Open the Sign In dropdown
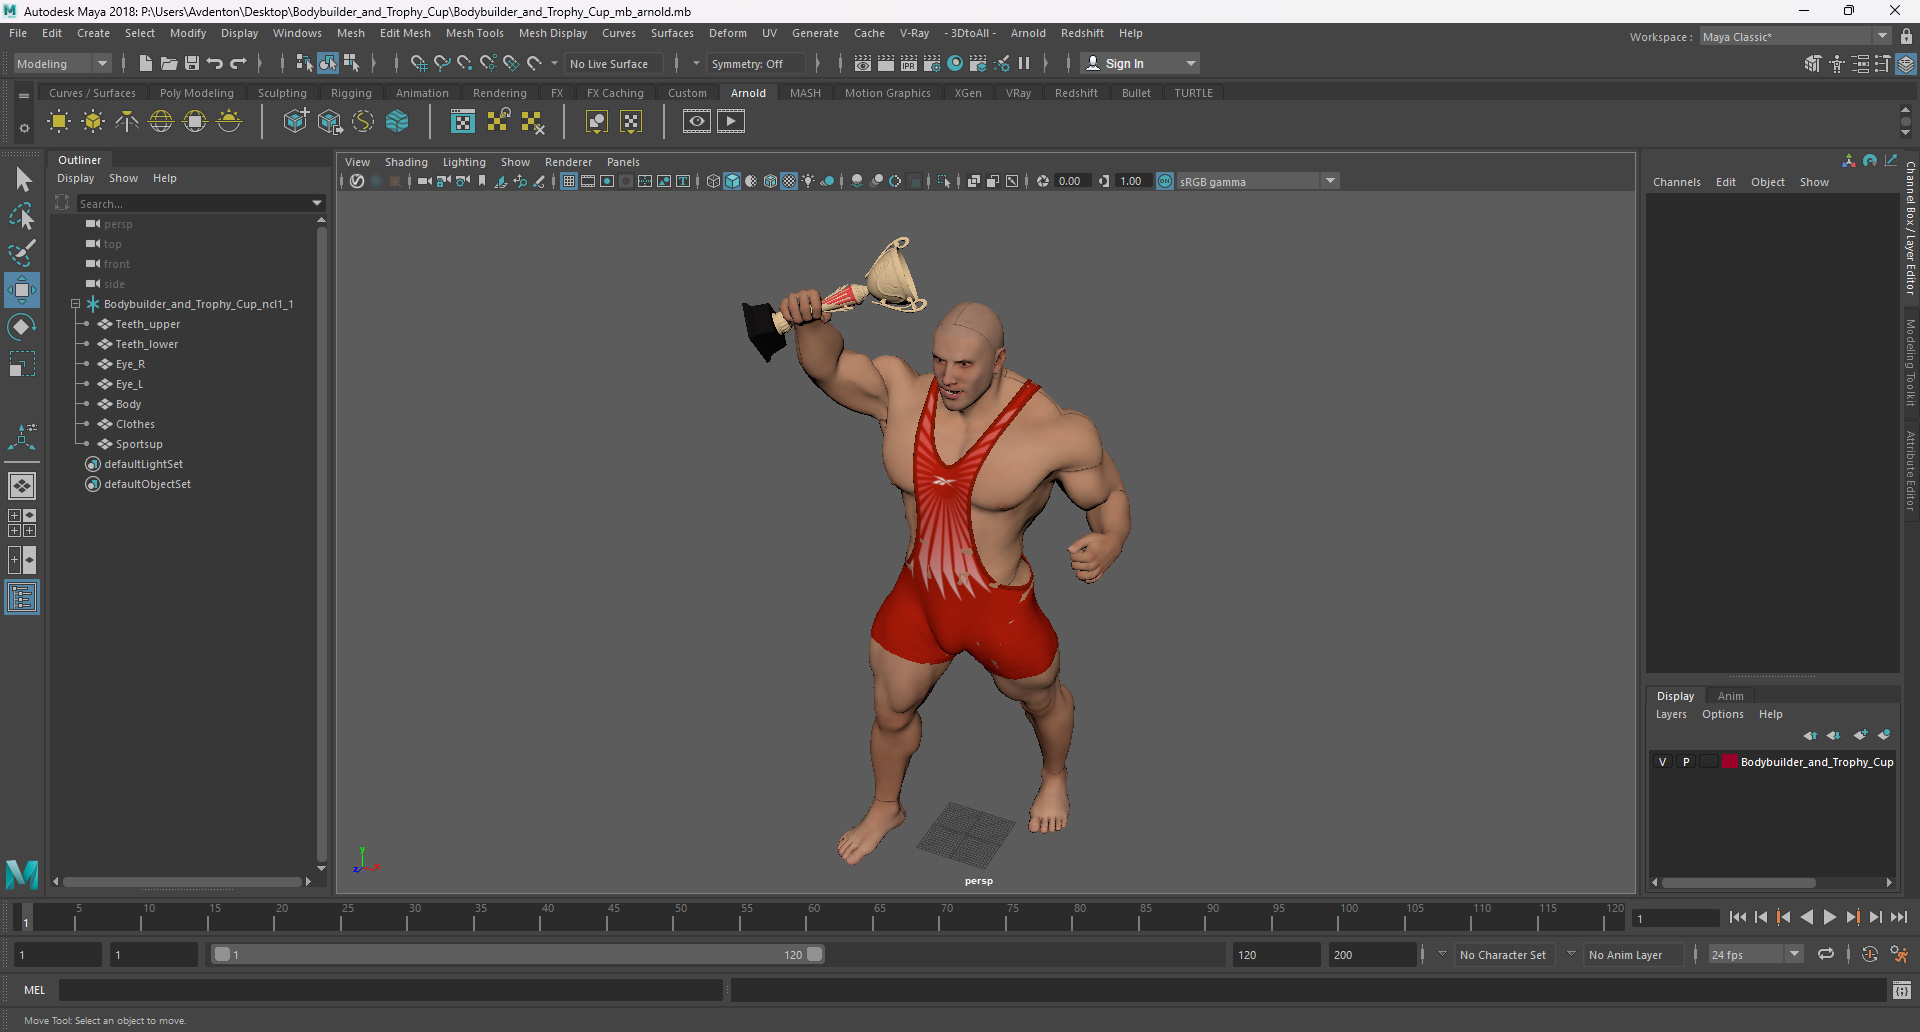 click(1140, 63)
